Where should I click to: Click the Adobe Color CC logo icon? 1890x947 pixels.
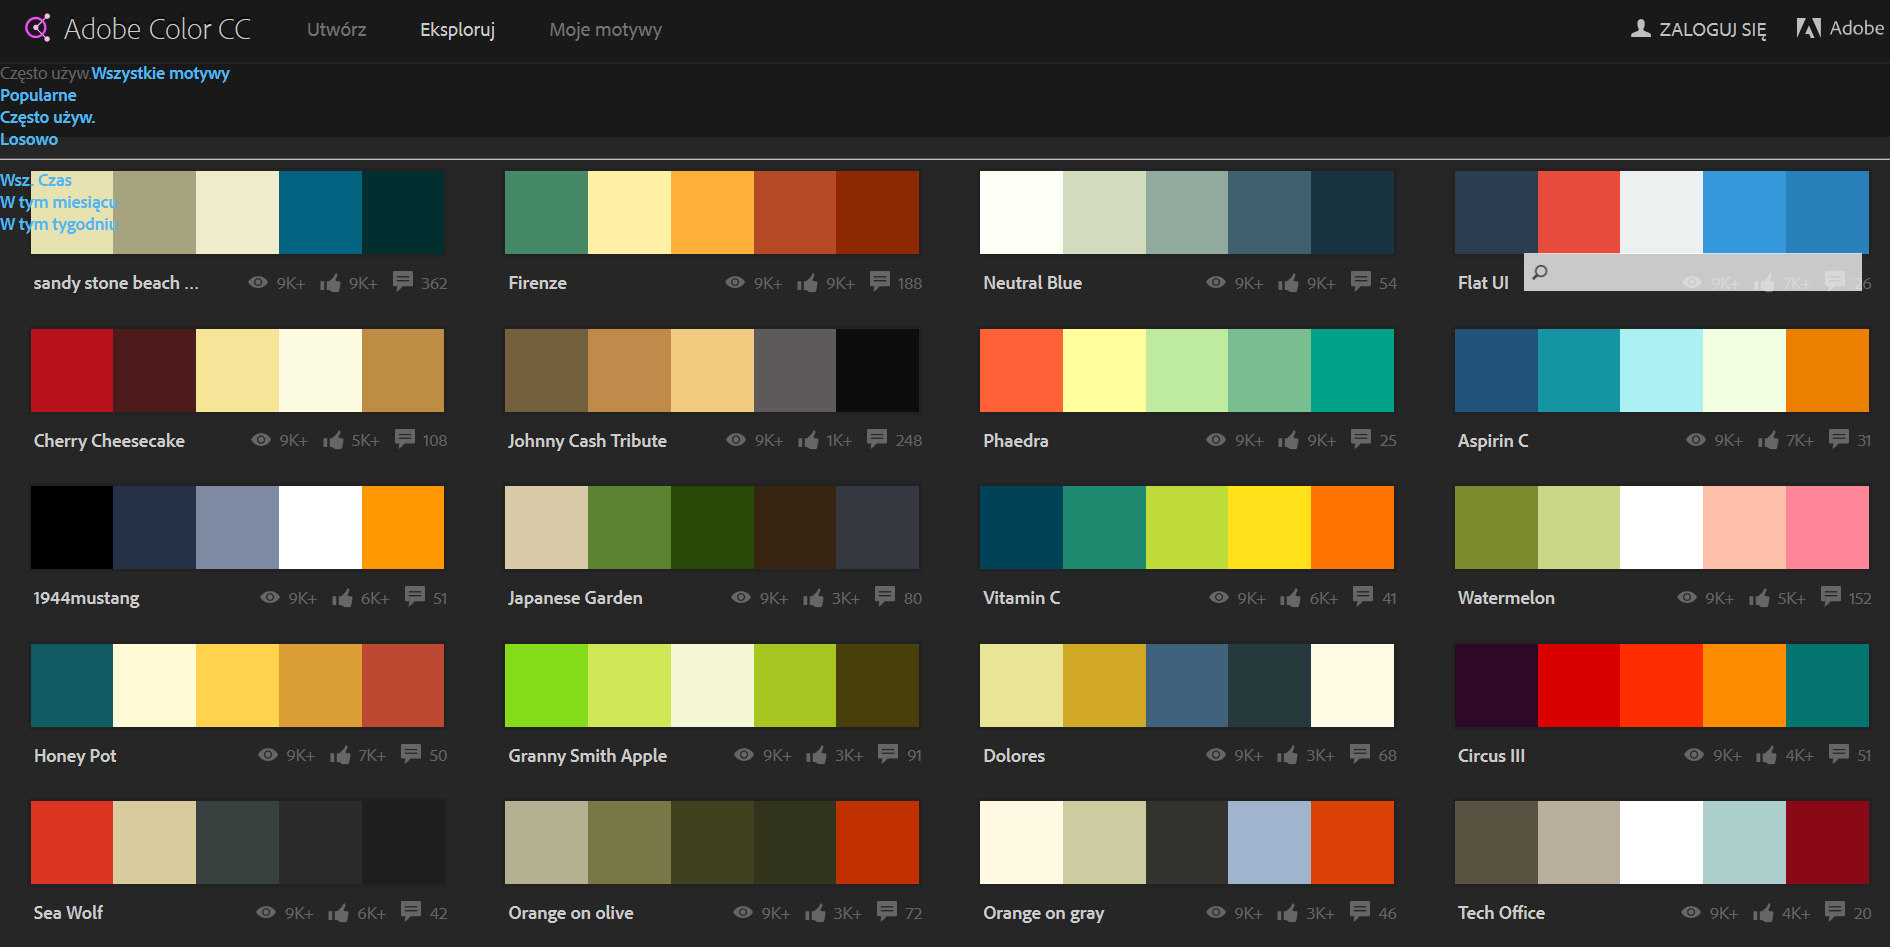[x=38, y=28]
